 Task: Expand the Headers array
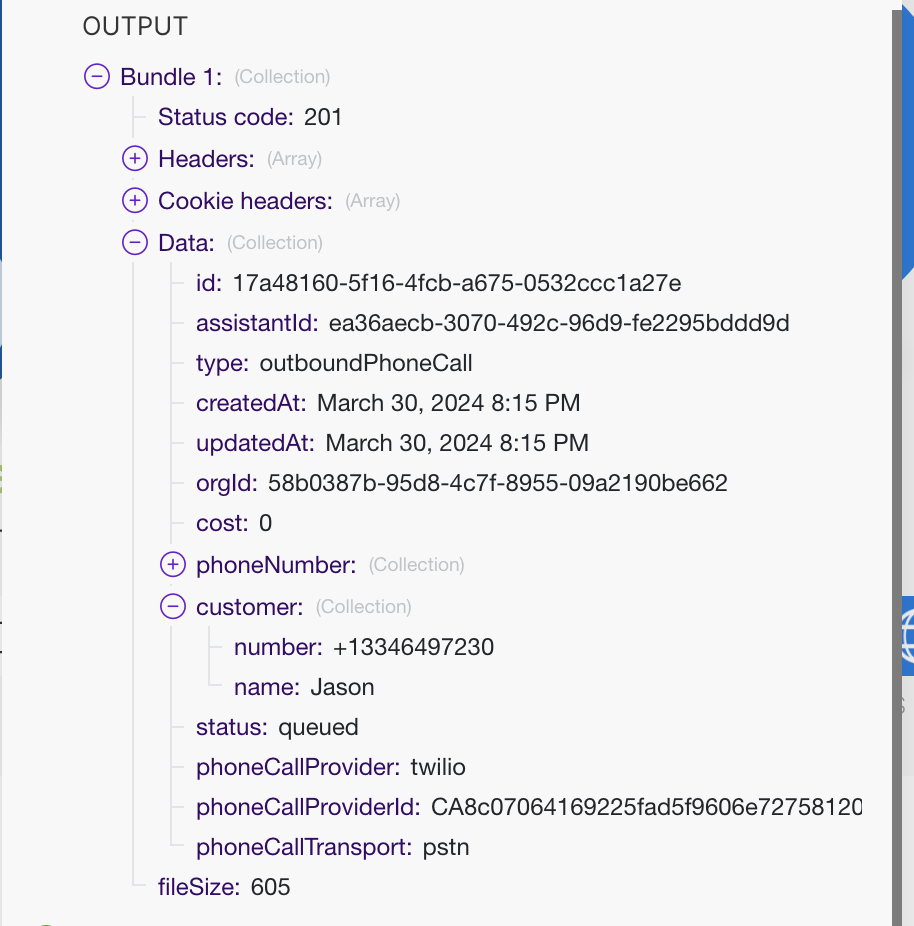click(134, 159)
